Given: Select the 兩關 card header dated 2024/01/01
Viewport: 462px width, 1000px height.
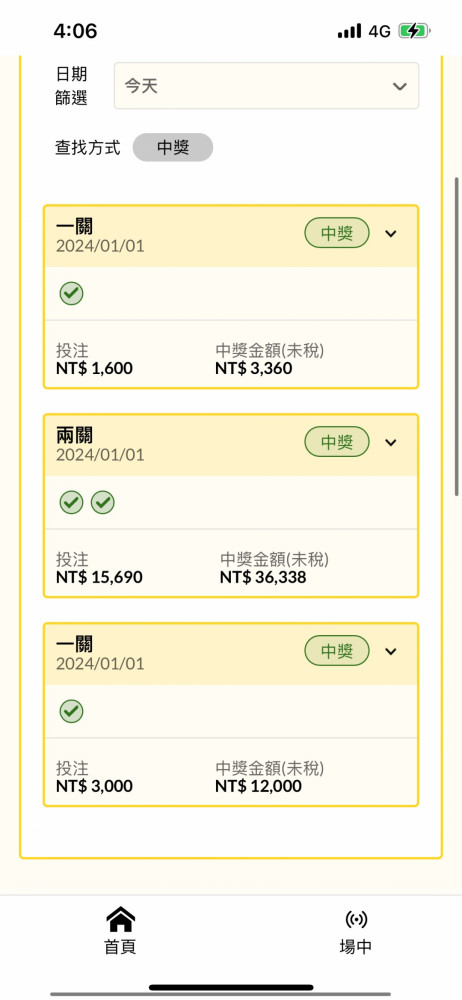Looking at the screenshot, I should (x=231, y=445).
